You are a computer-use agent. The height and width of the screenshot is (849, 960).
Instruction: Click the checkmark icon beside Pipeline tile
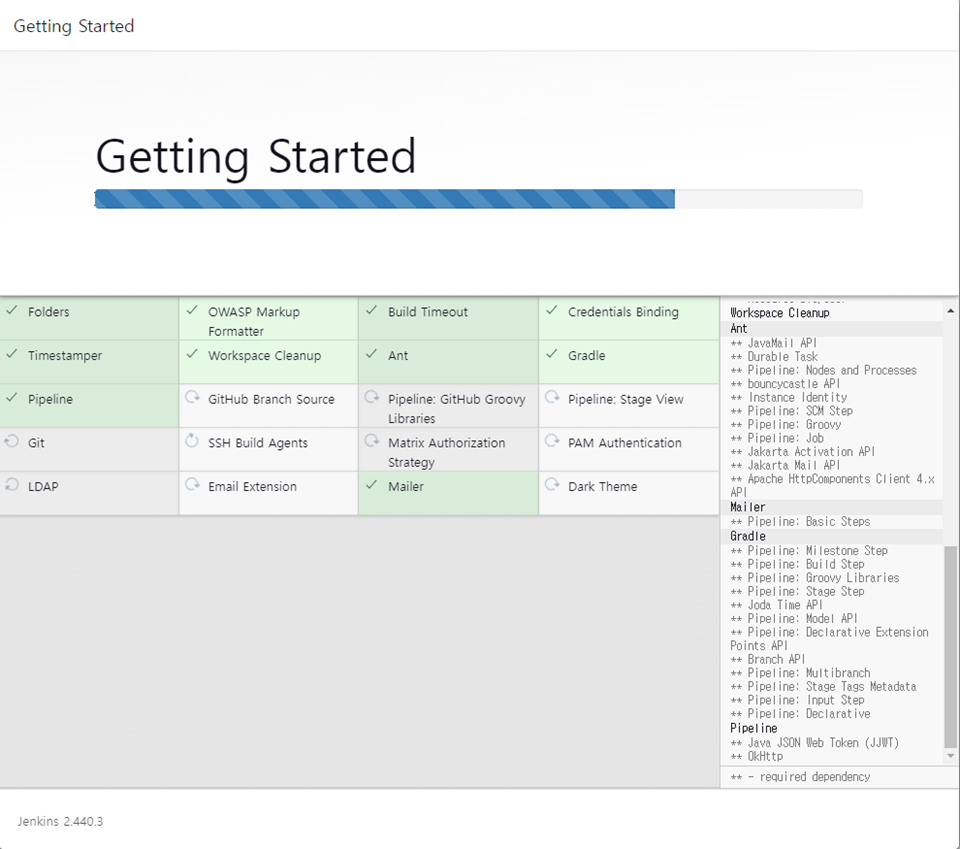[x=12, y=397]
